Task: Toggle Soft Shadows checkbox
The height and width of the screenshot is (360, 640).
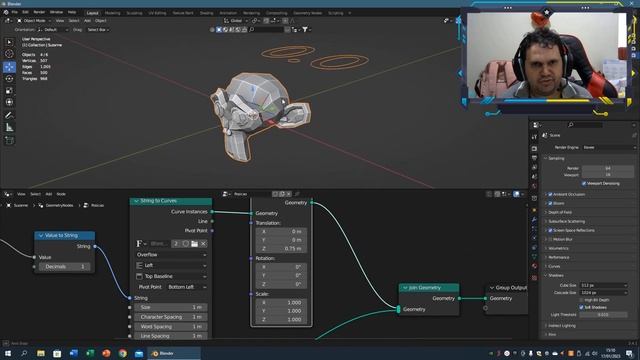Action: (581, 307)
